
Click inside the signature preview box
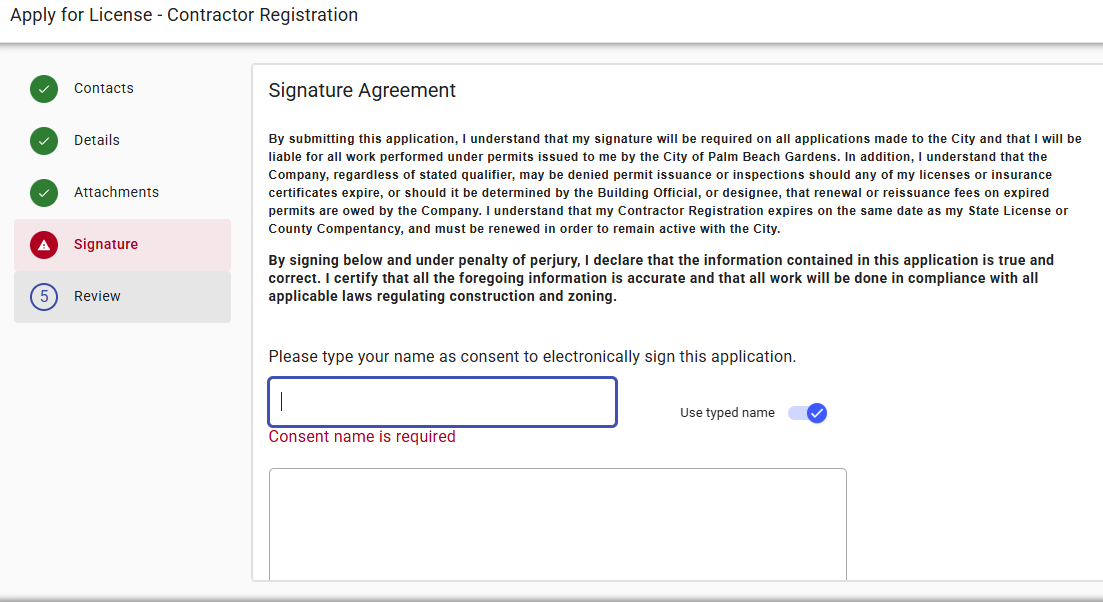[x=557, y=523]
